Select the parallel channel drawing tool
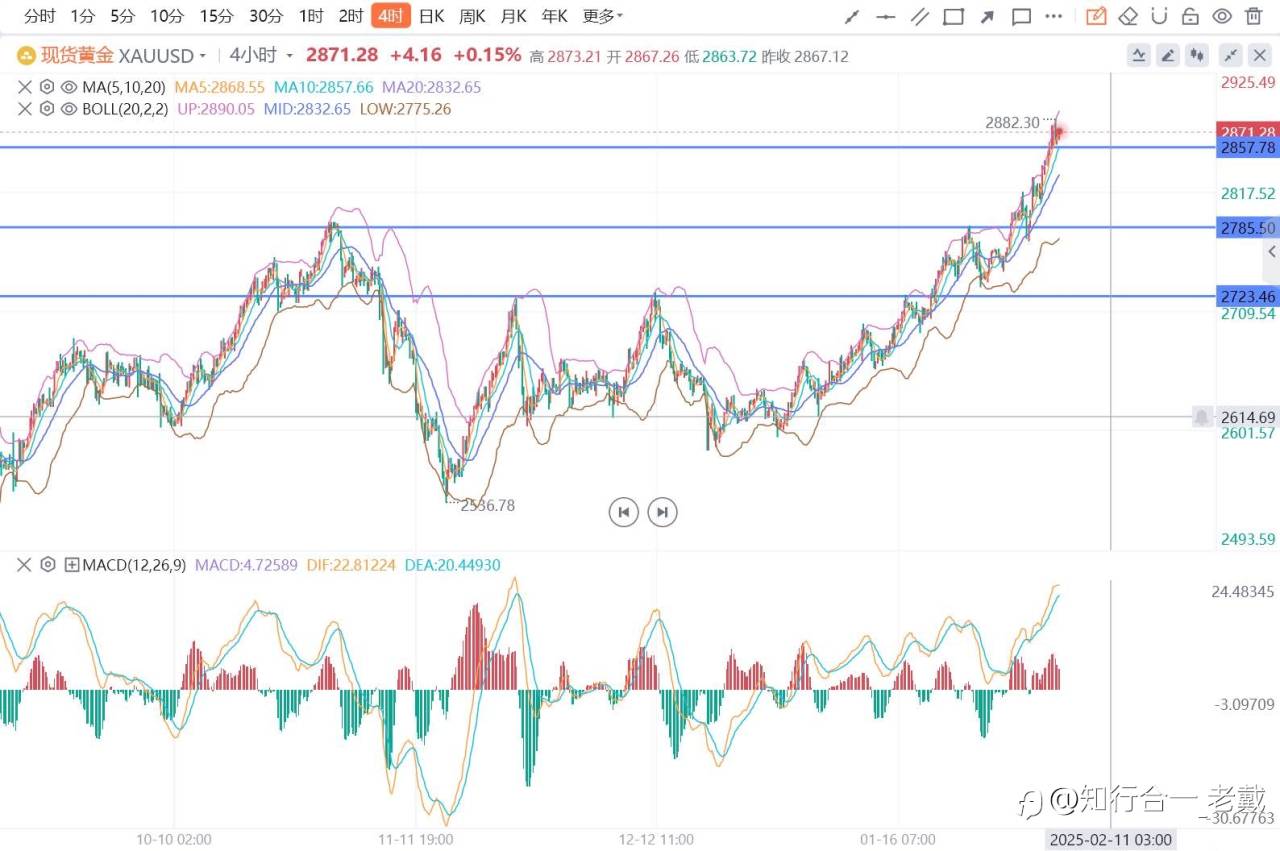Image resolution: width=1280 pixels, height=851 pixels. point(919,16)
